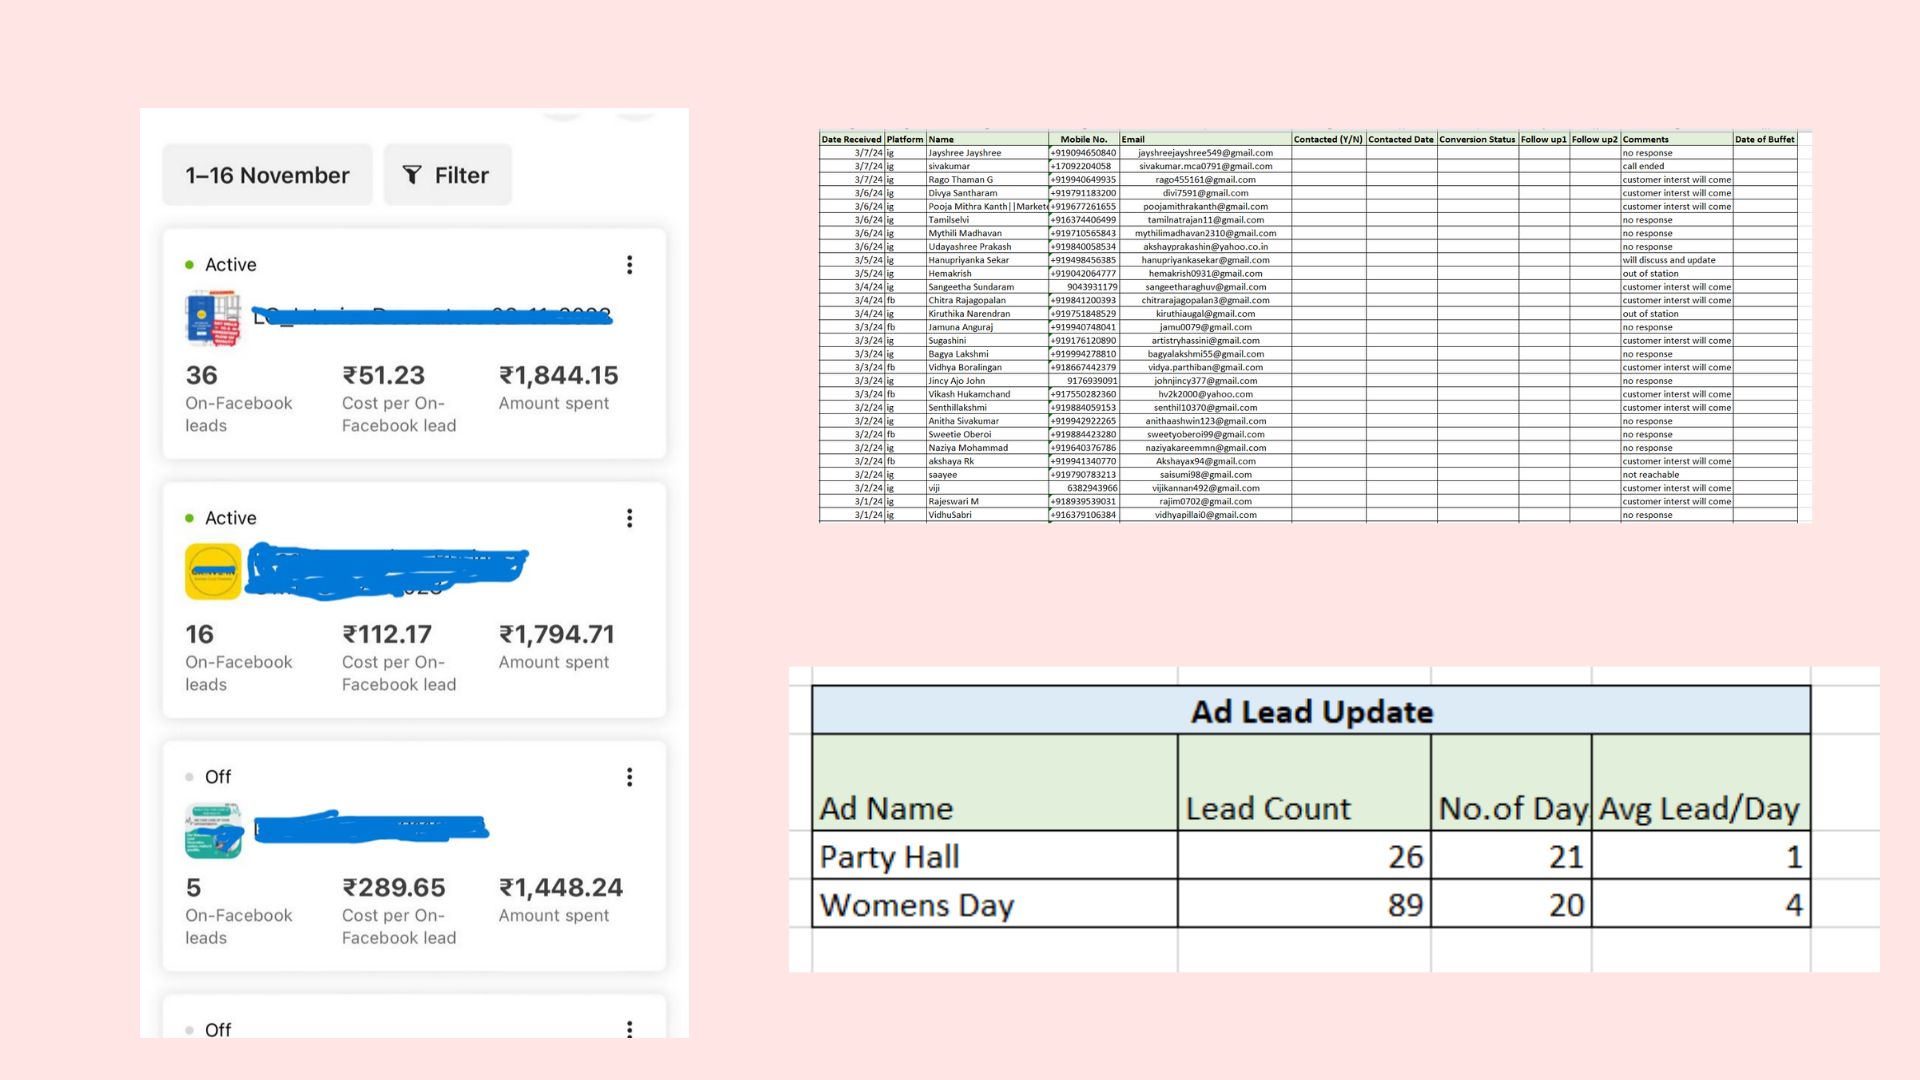Select the email sivakumar.mca0791@gmail.com
The height and width of the screenshot is (1080, 1920).
1205,166
